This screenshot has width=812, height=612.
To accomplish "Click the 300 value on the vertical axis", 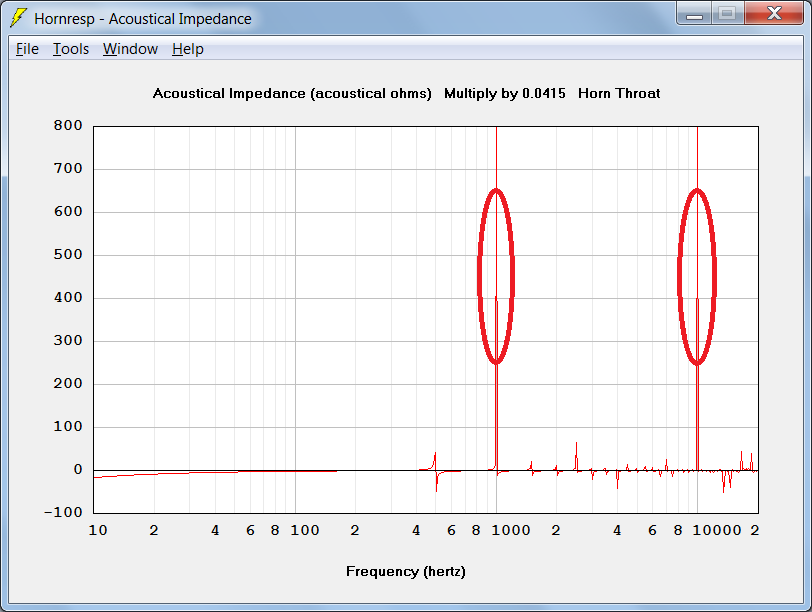I will 68,340.
